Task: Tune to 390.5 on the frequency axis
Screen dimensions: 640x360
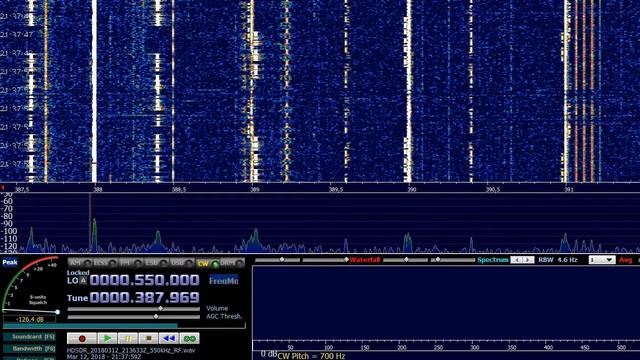Action: [493, 189]
